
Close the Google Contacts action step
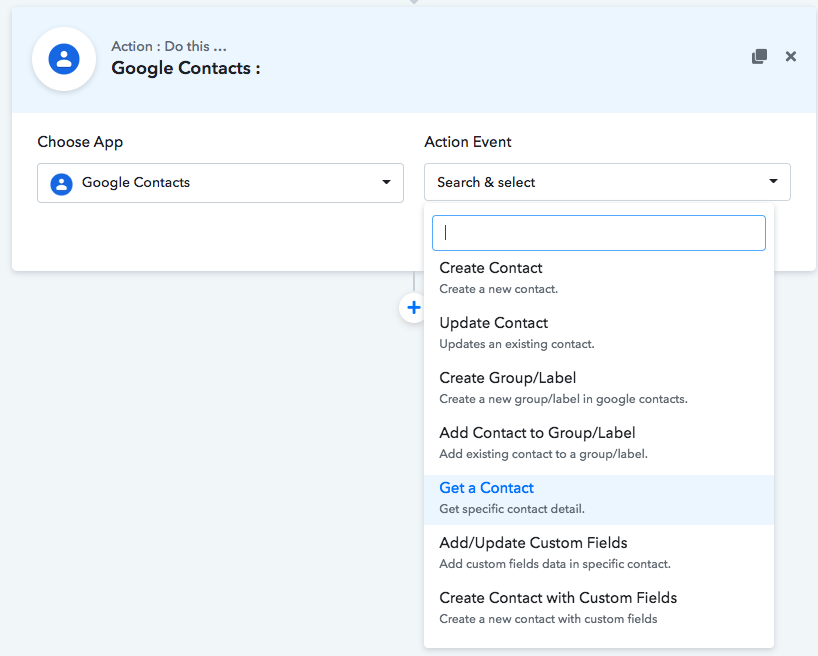coord(791,57)
